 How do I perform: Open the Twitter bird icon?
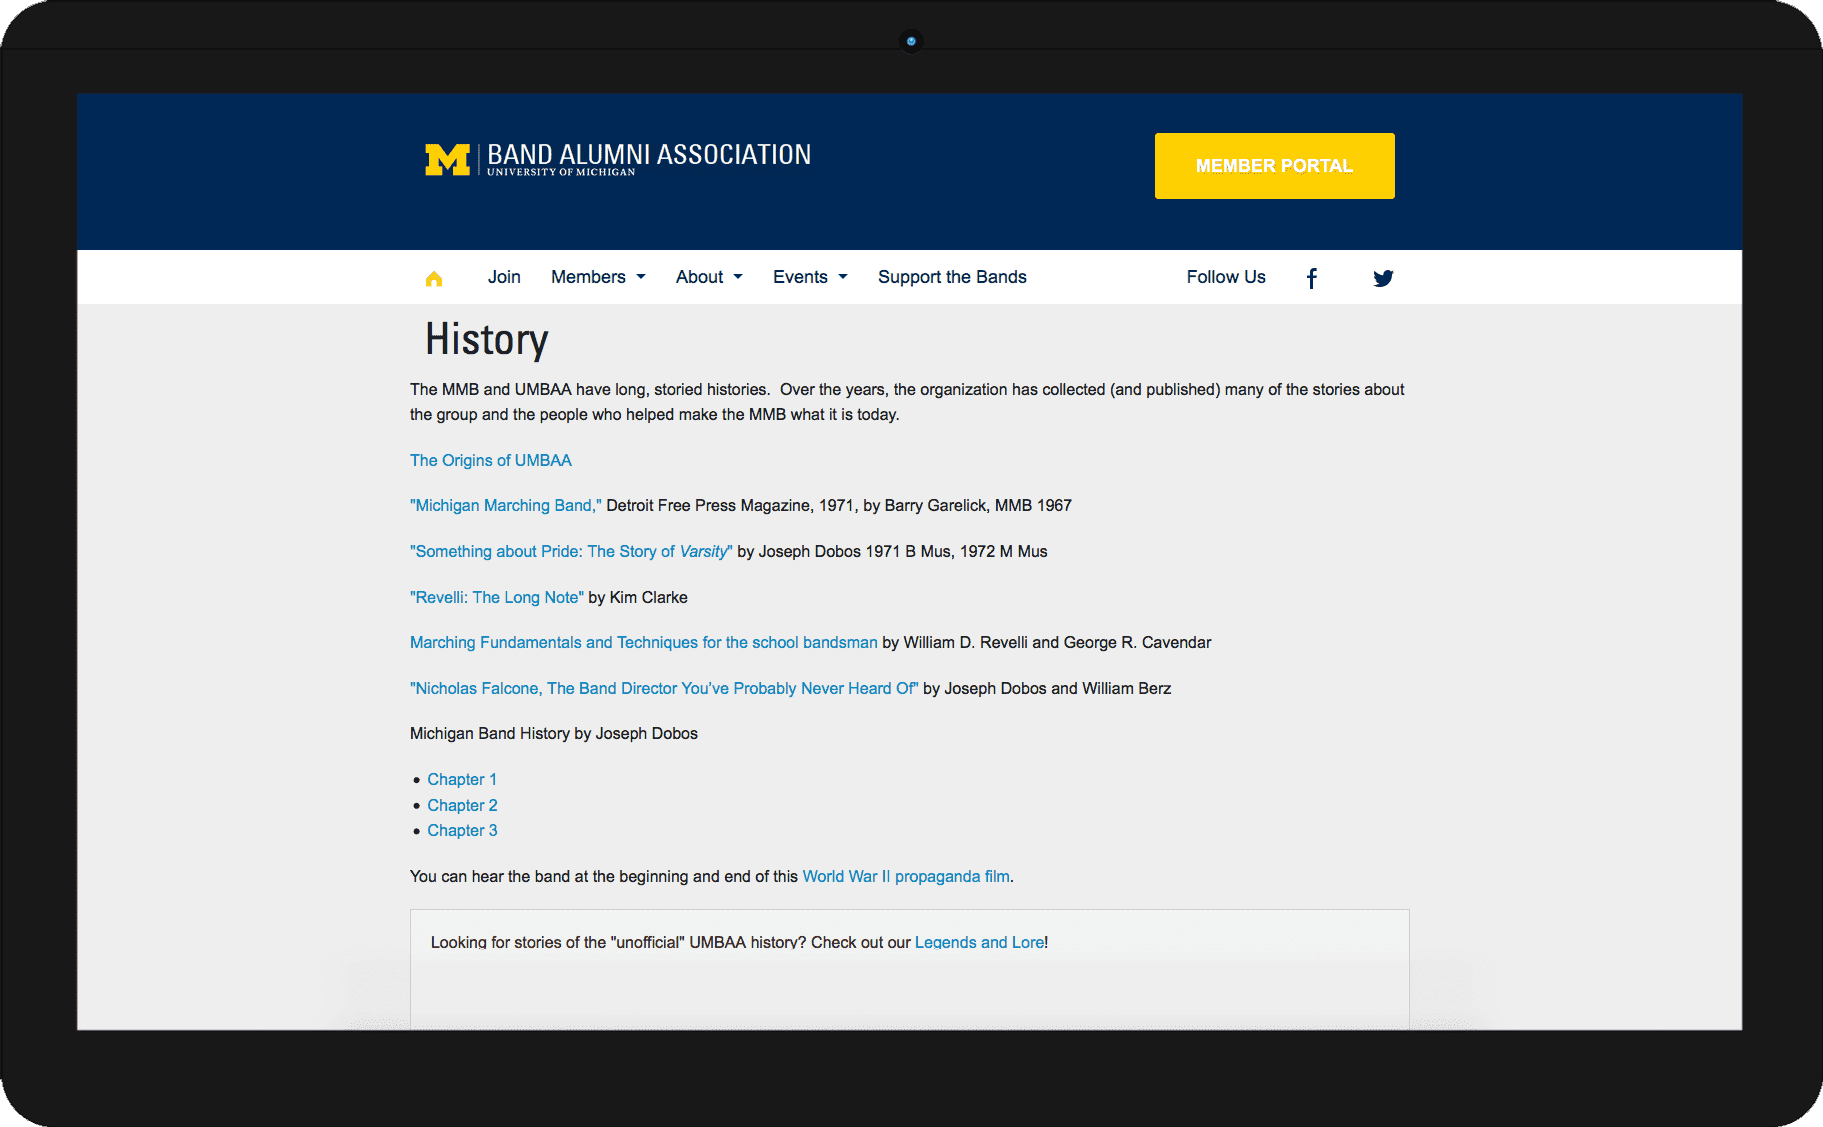(1382, 278)
